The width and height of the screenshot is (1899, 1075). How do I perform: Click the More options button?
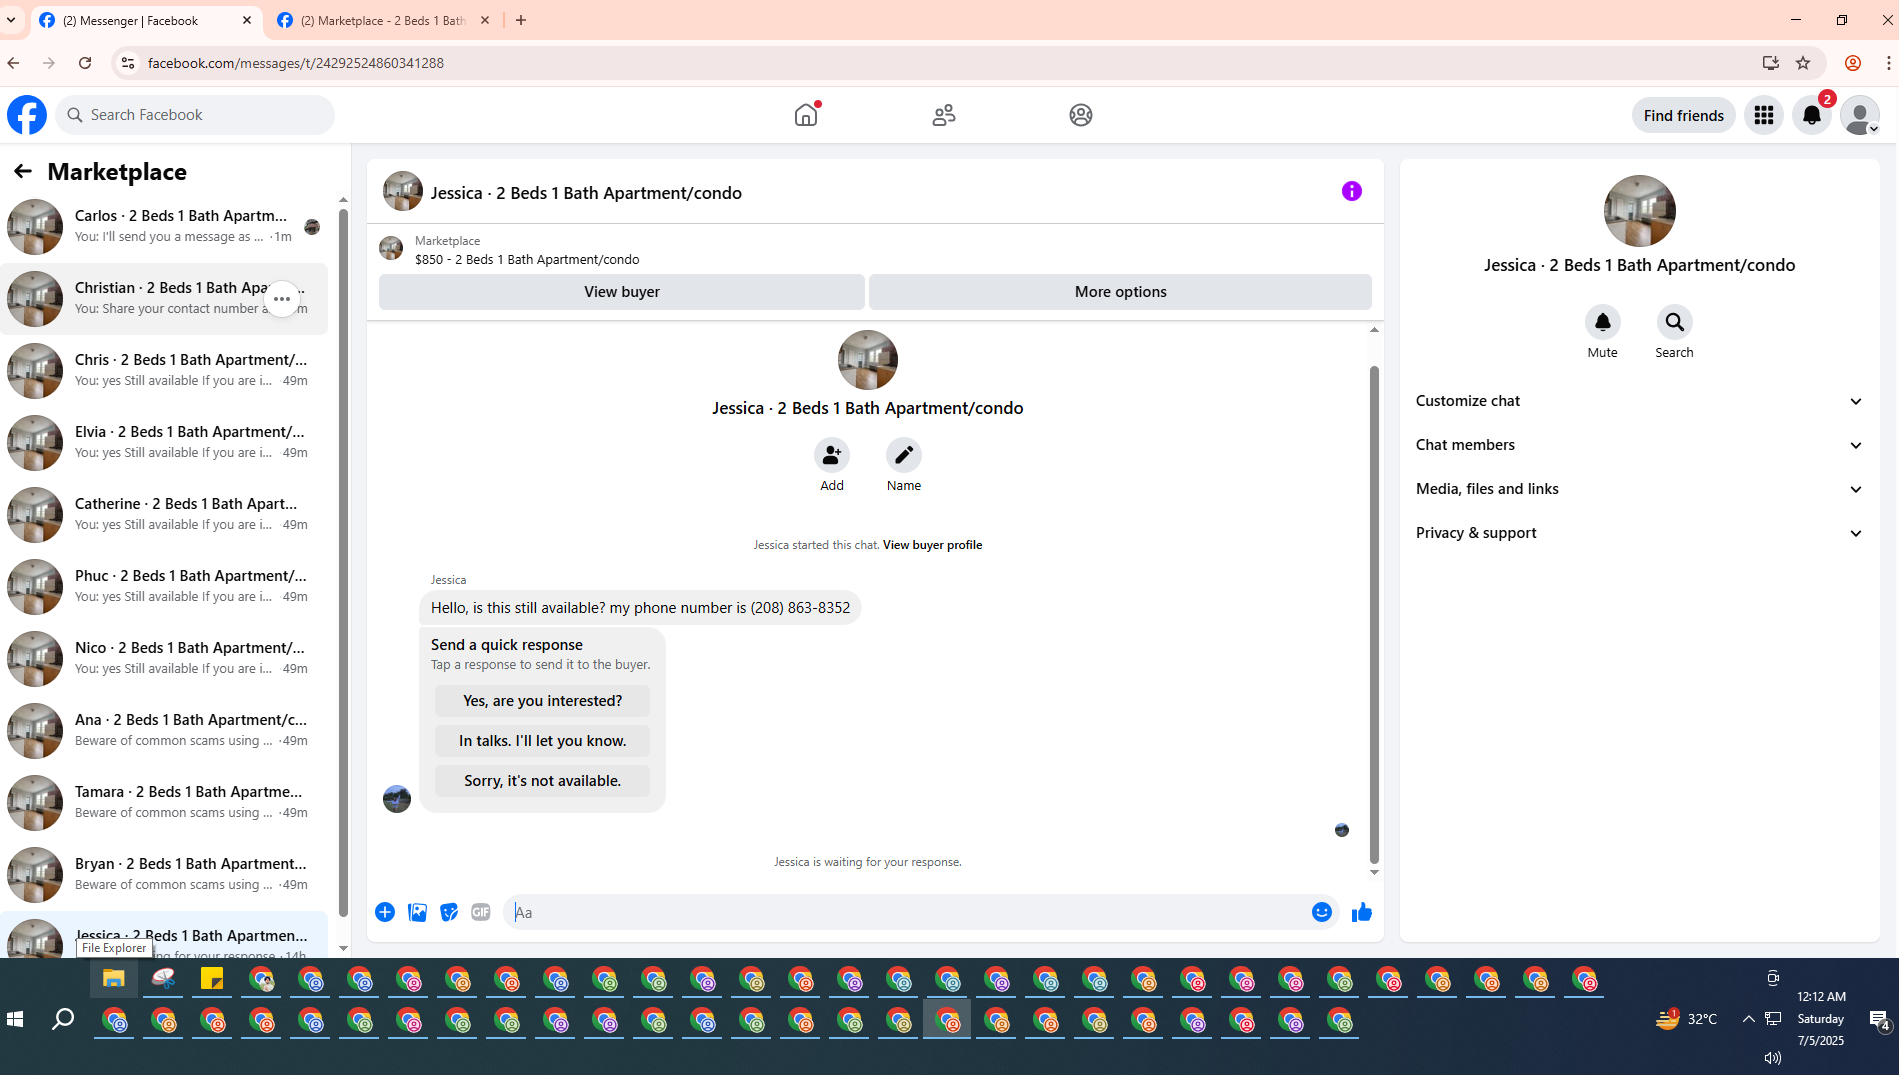(1120, 292)
